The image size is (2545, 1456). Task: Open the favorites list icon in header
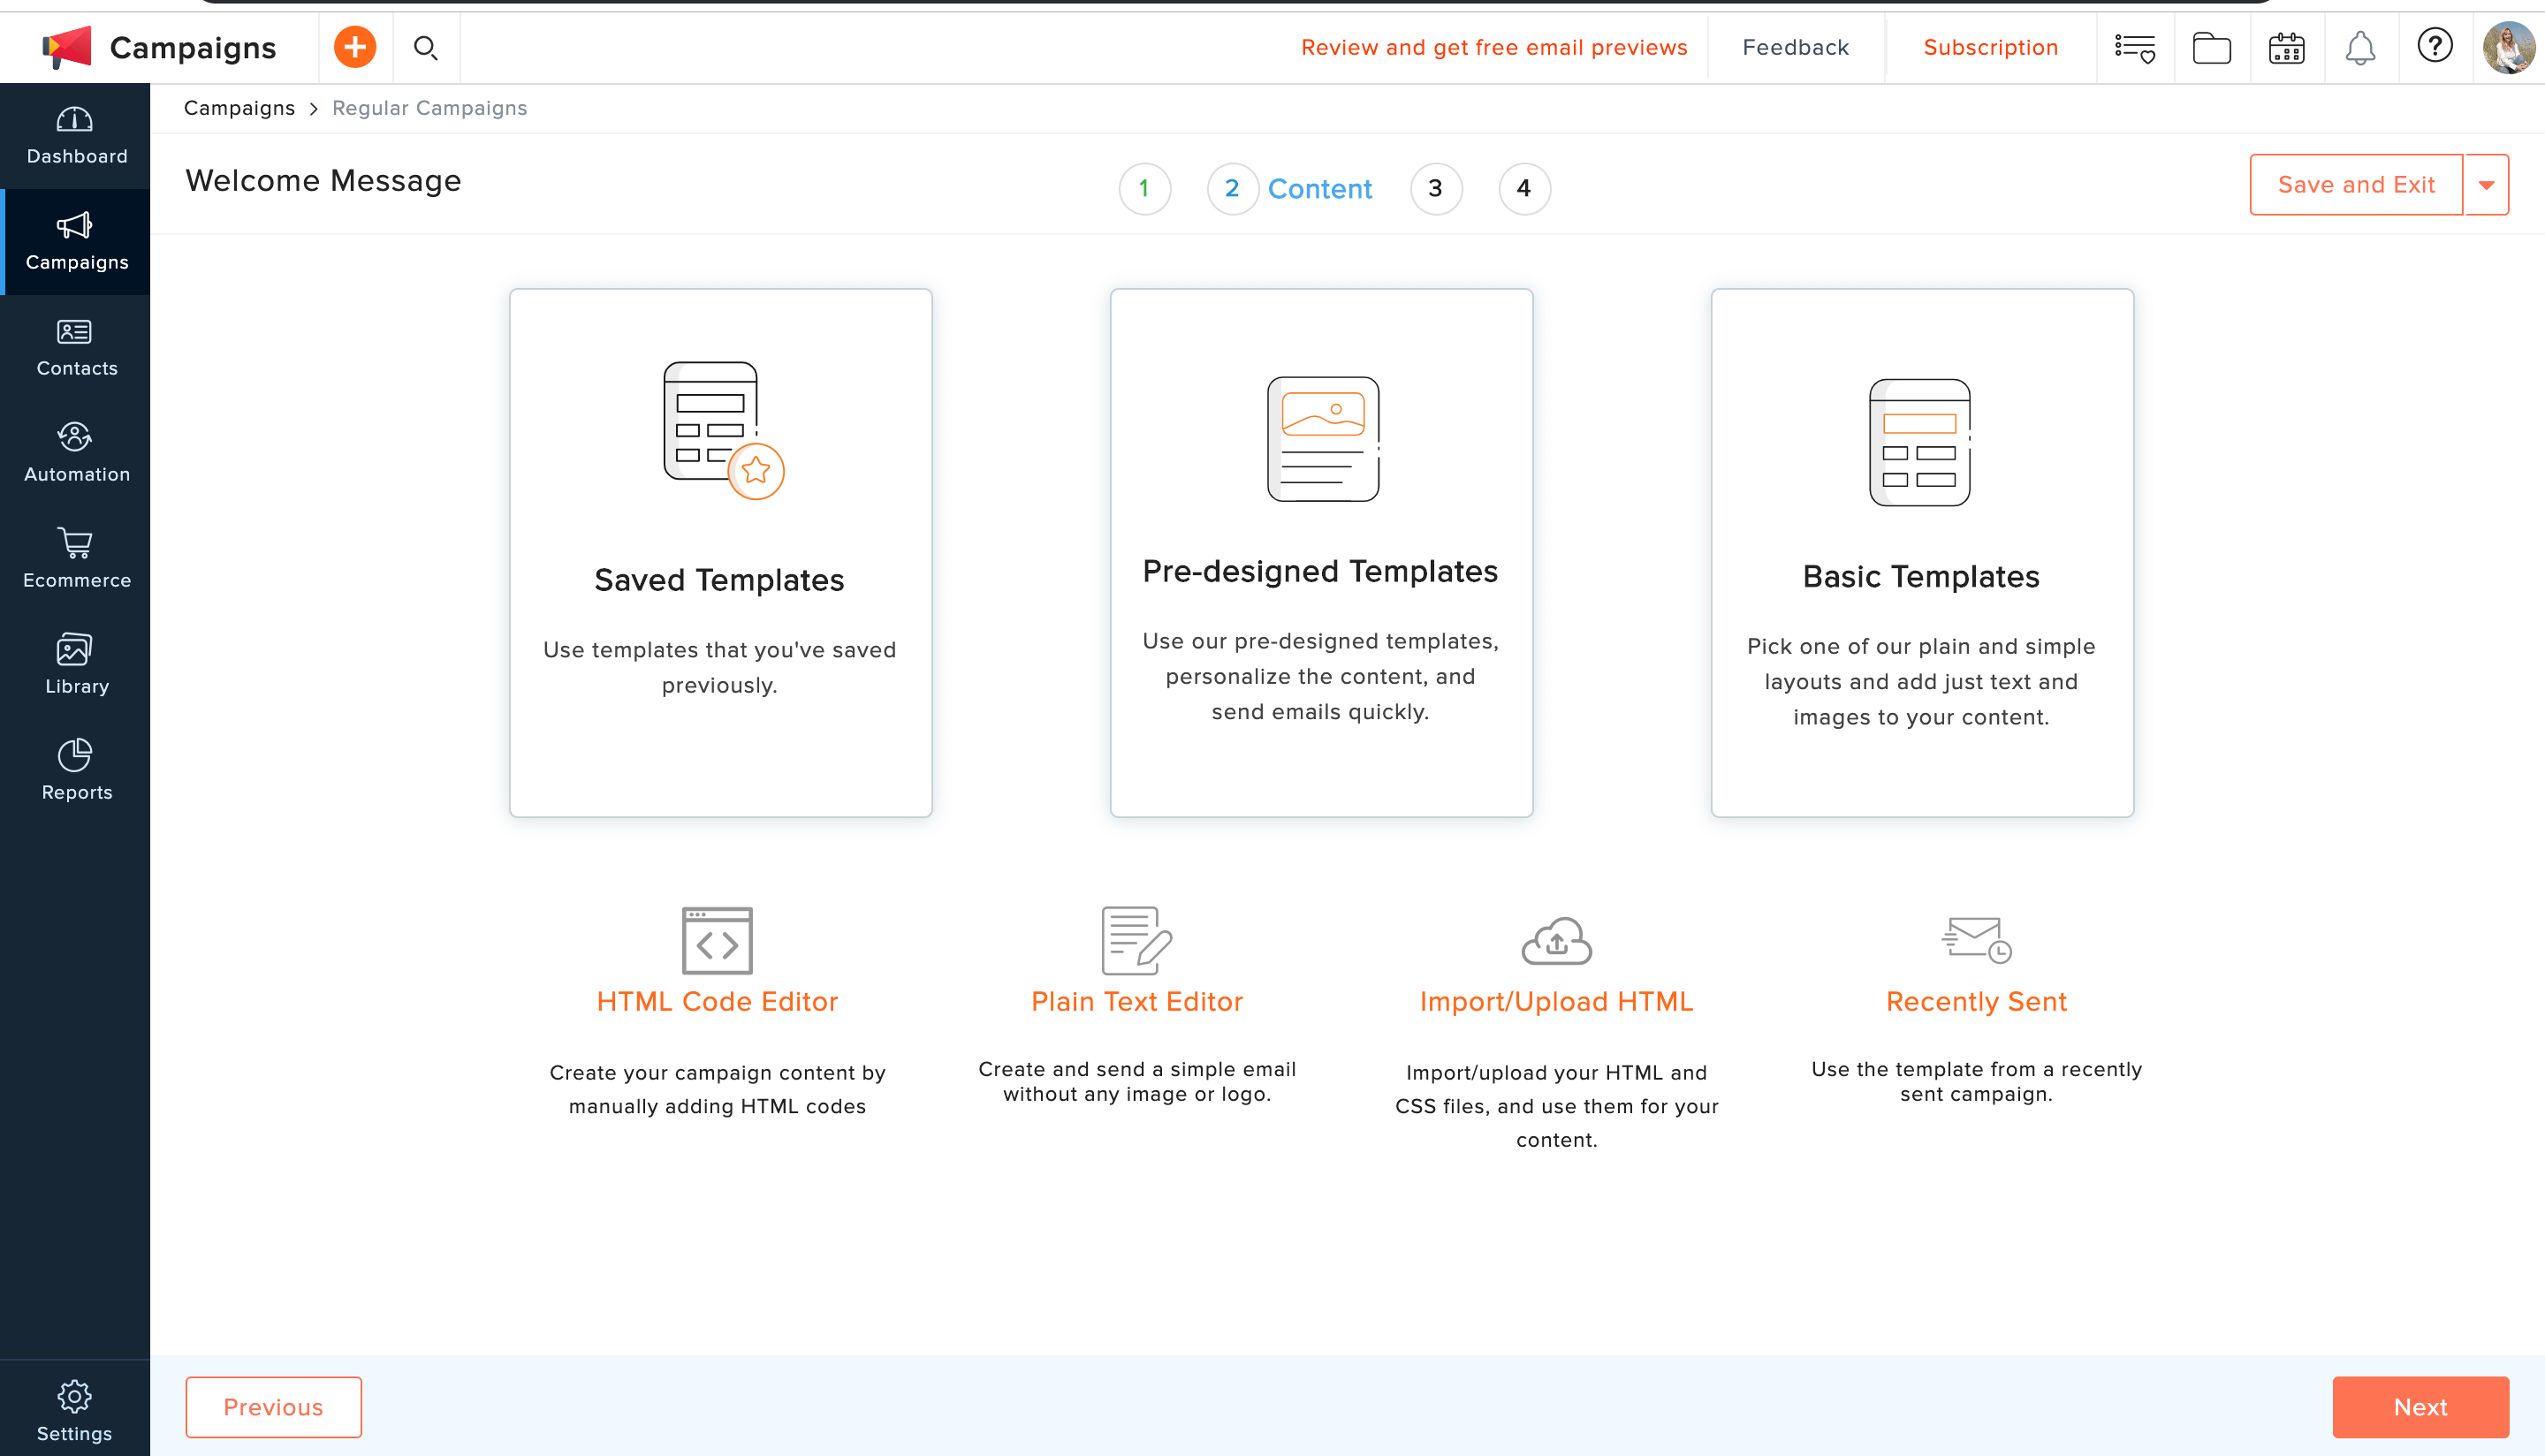click(2134, 47)
